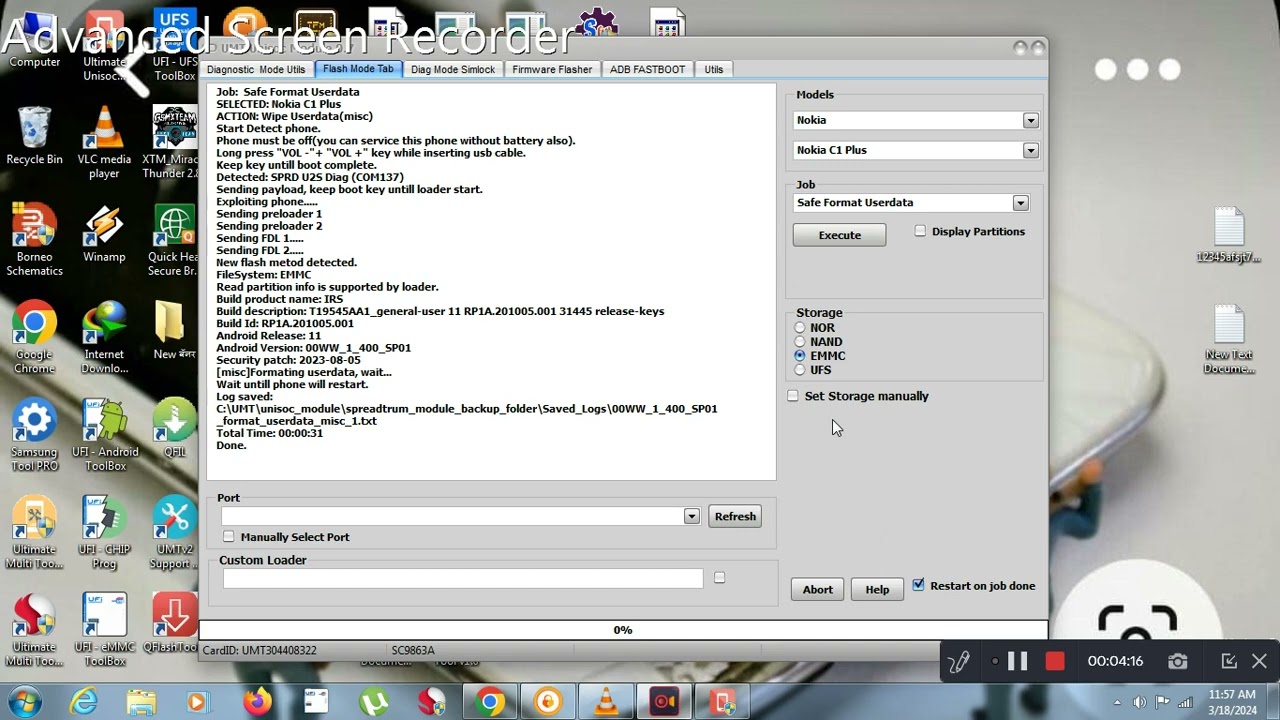Screen dimensions: 1280x720
Task: Toggle the checkbox beside the Custom Loader field
Action: tap(719, 578)
